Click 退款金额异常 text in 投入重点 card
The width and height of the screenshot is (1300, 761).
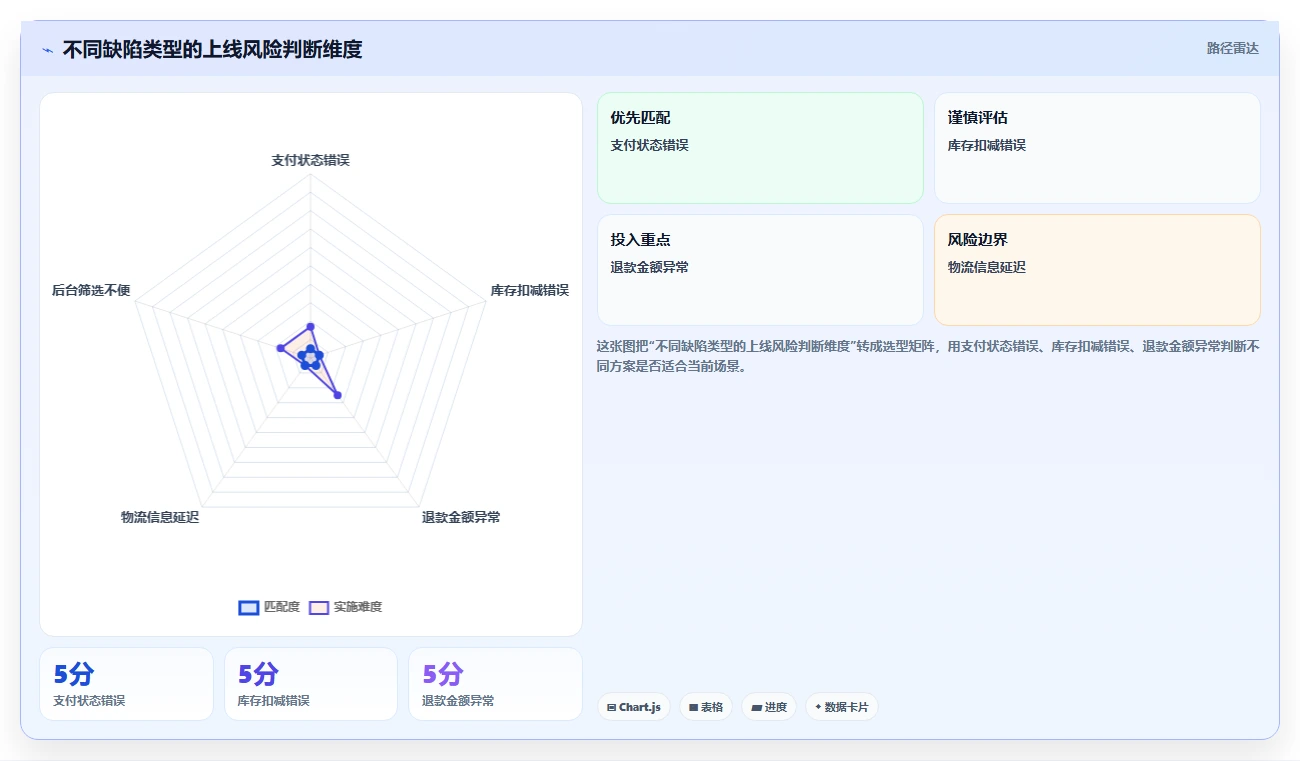pos(650,267)
